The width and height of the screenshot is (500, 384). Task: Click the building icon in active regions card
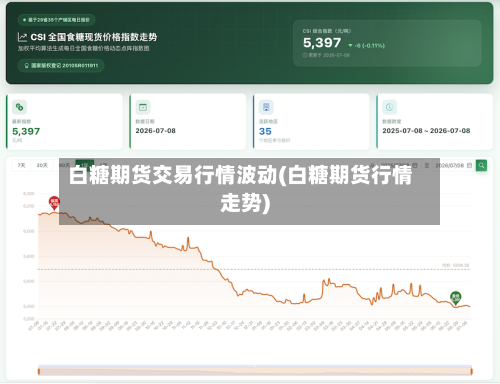[x=266, y=107]
